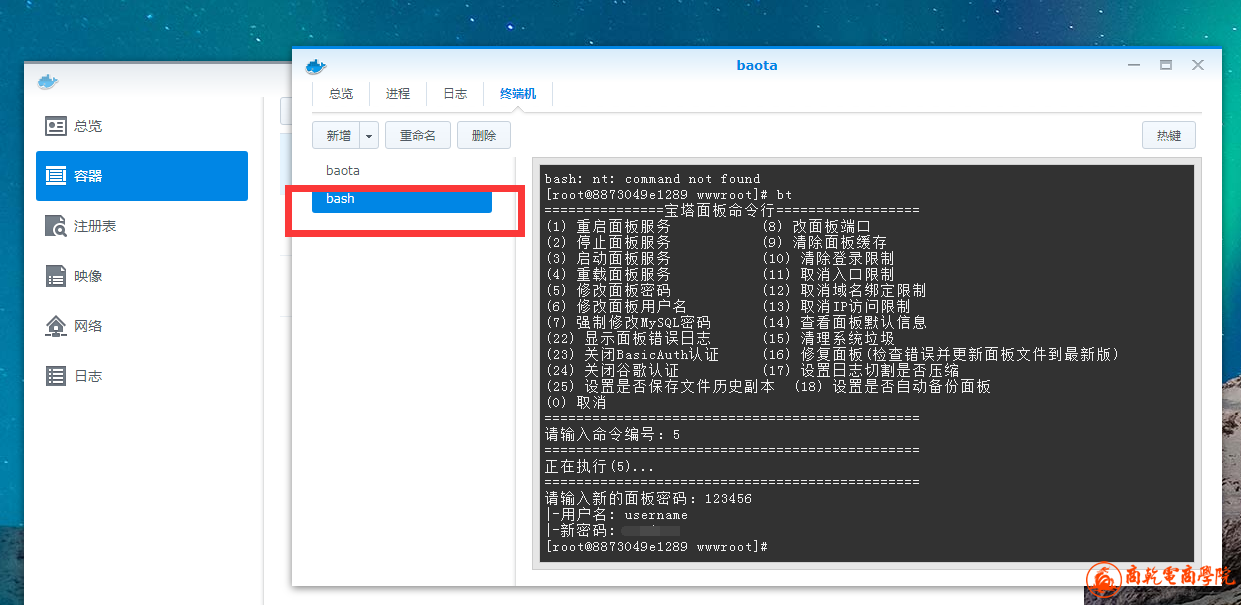1241x605 pixels.
Task: Select the baota terminal session
Action: (343, 171)
